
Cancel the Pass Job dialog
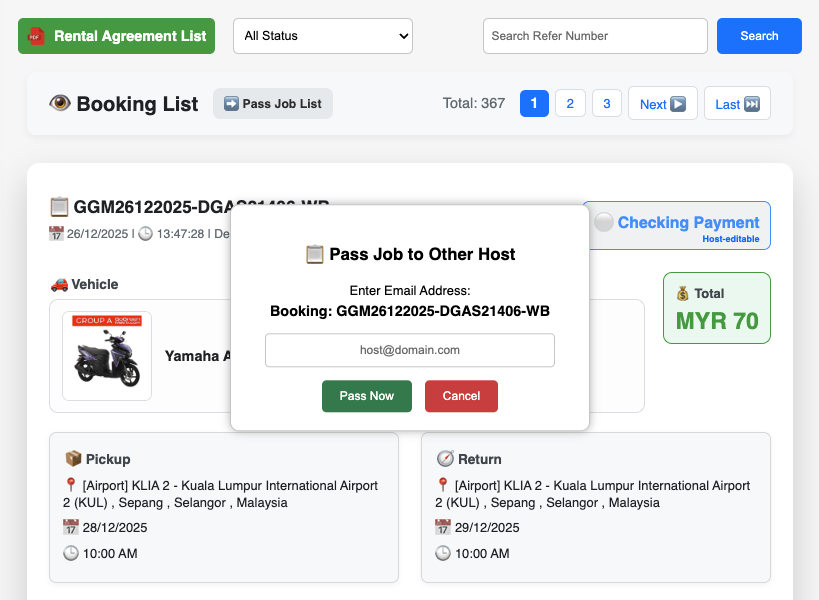(461, 396)
